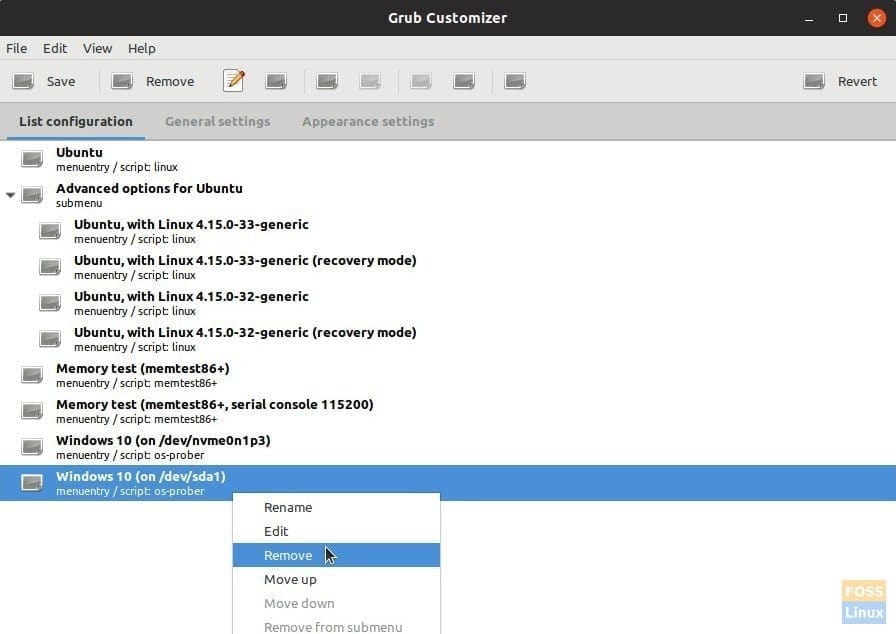Open the File menu
896x634 pixels.
coord(17,49)
